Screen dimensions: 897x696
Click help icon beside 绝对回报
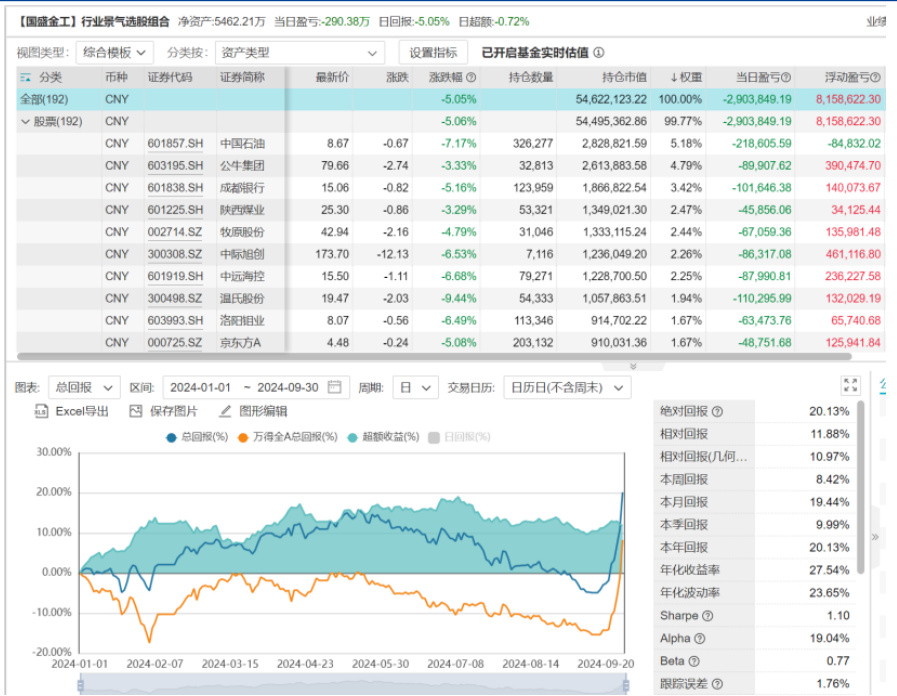tap(716, 411)
